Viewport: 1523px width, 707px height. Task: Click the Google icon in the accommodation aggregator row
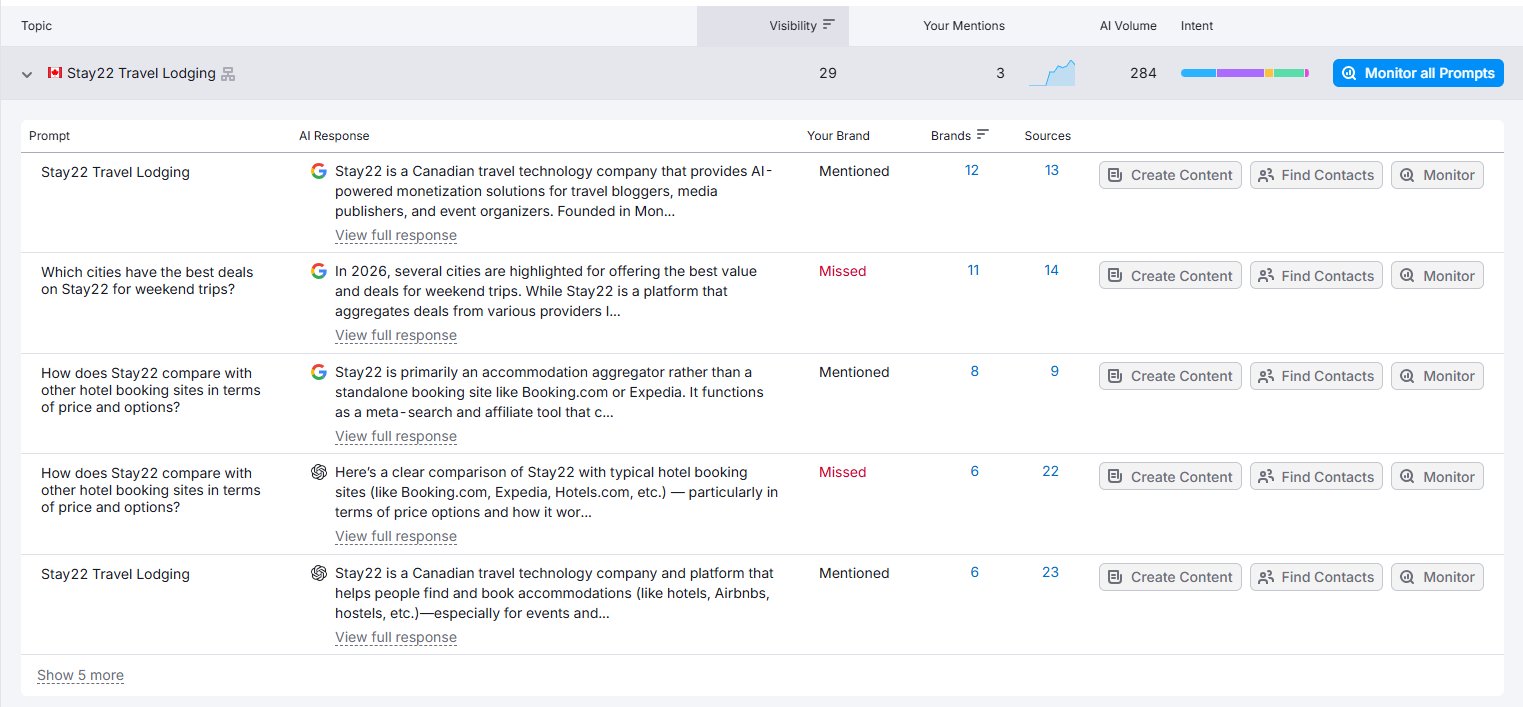click(x=319, y=372)
